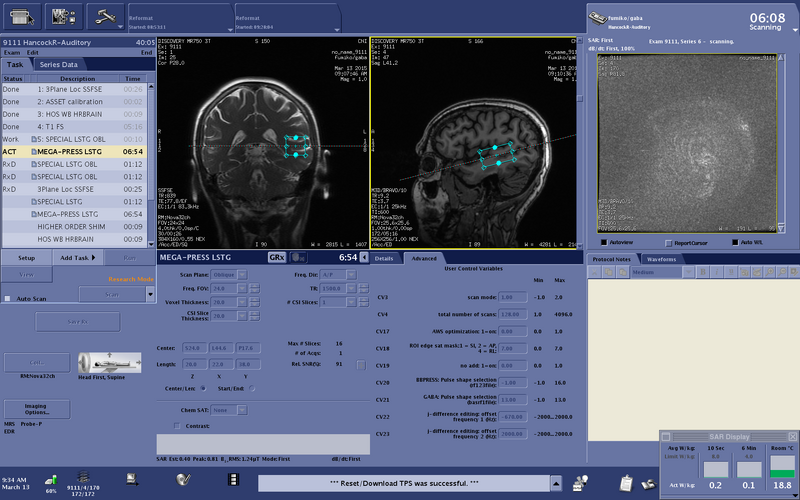The height and width of the screenshot is (500, 800).
Task: Toggle the Auto W/L checkbox
Action: click(x=735, y=242)
